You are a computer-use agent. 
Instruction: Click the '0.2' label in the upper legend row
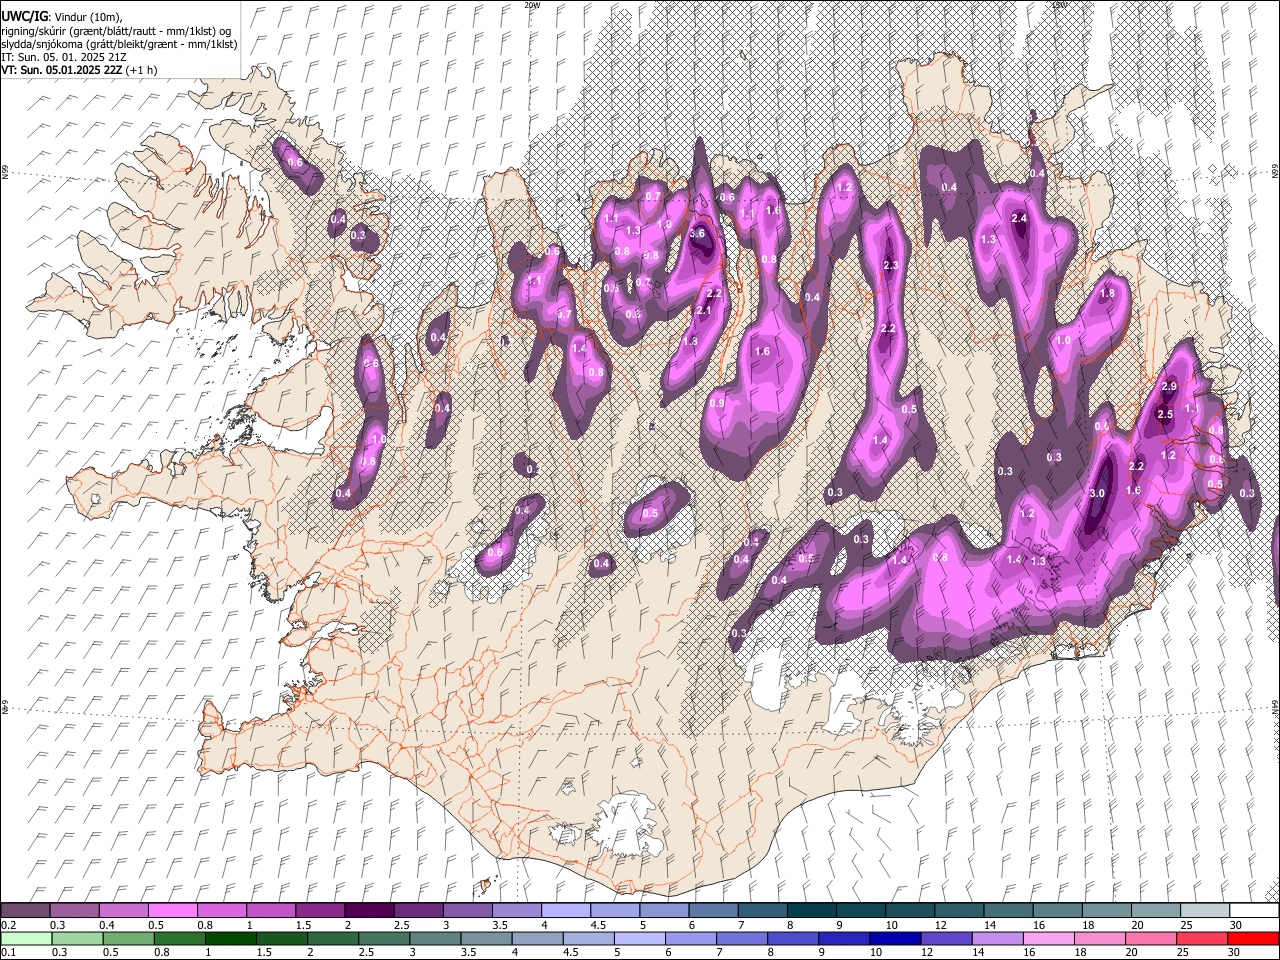click(9, 925)
